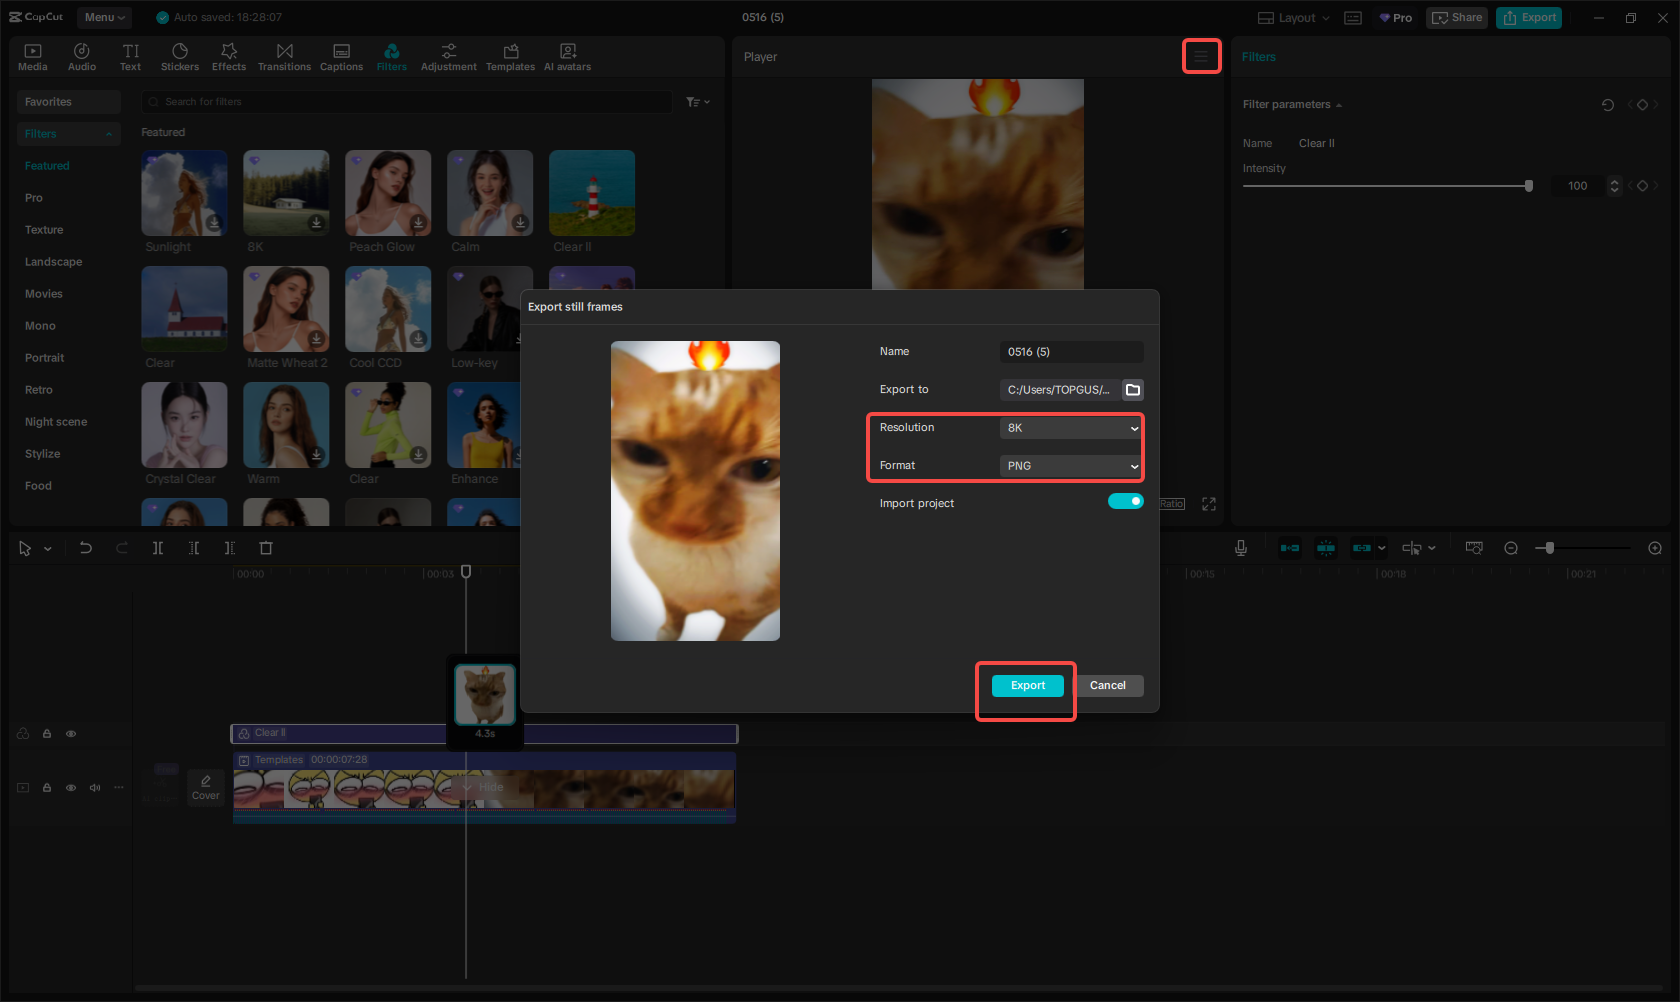Activate the Split tool in the timeline toolbar

[x=158, y=548]
